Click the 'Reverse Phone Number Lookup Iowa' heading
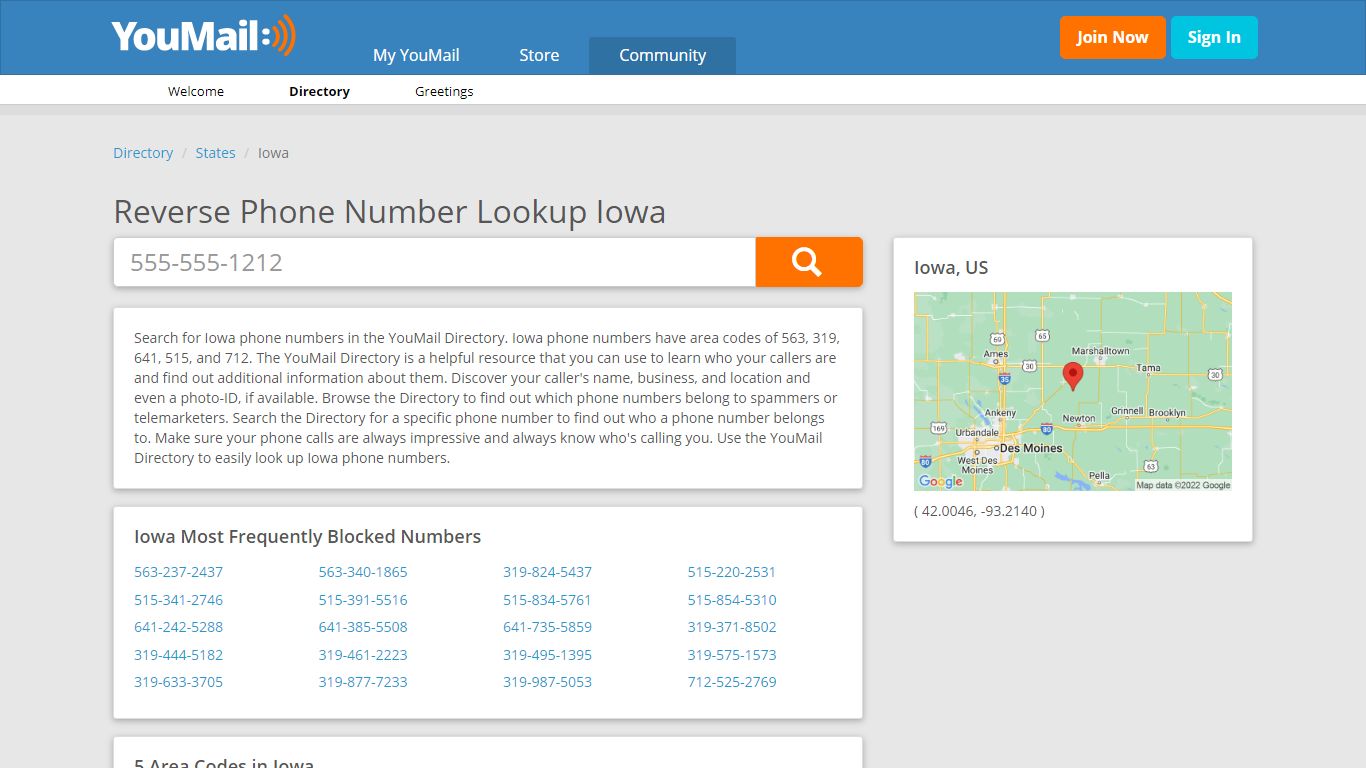This screenshot has height=768, width=1366. tap(389, 212)
